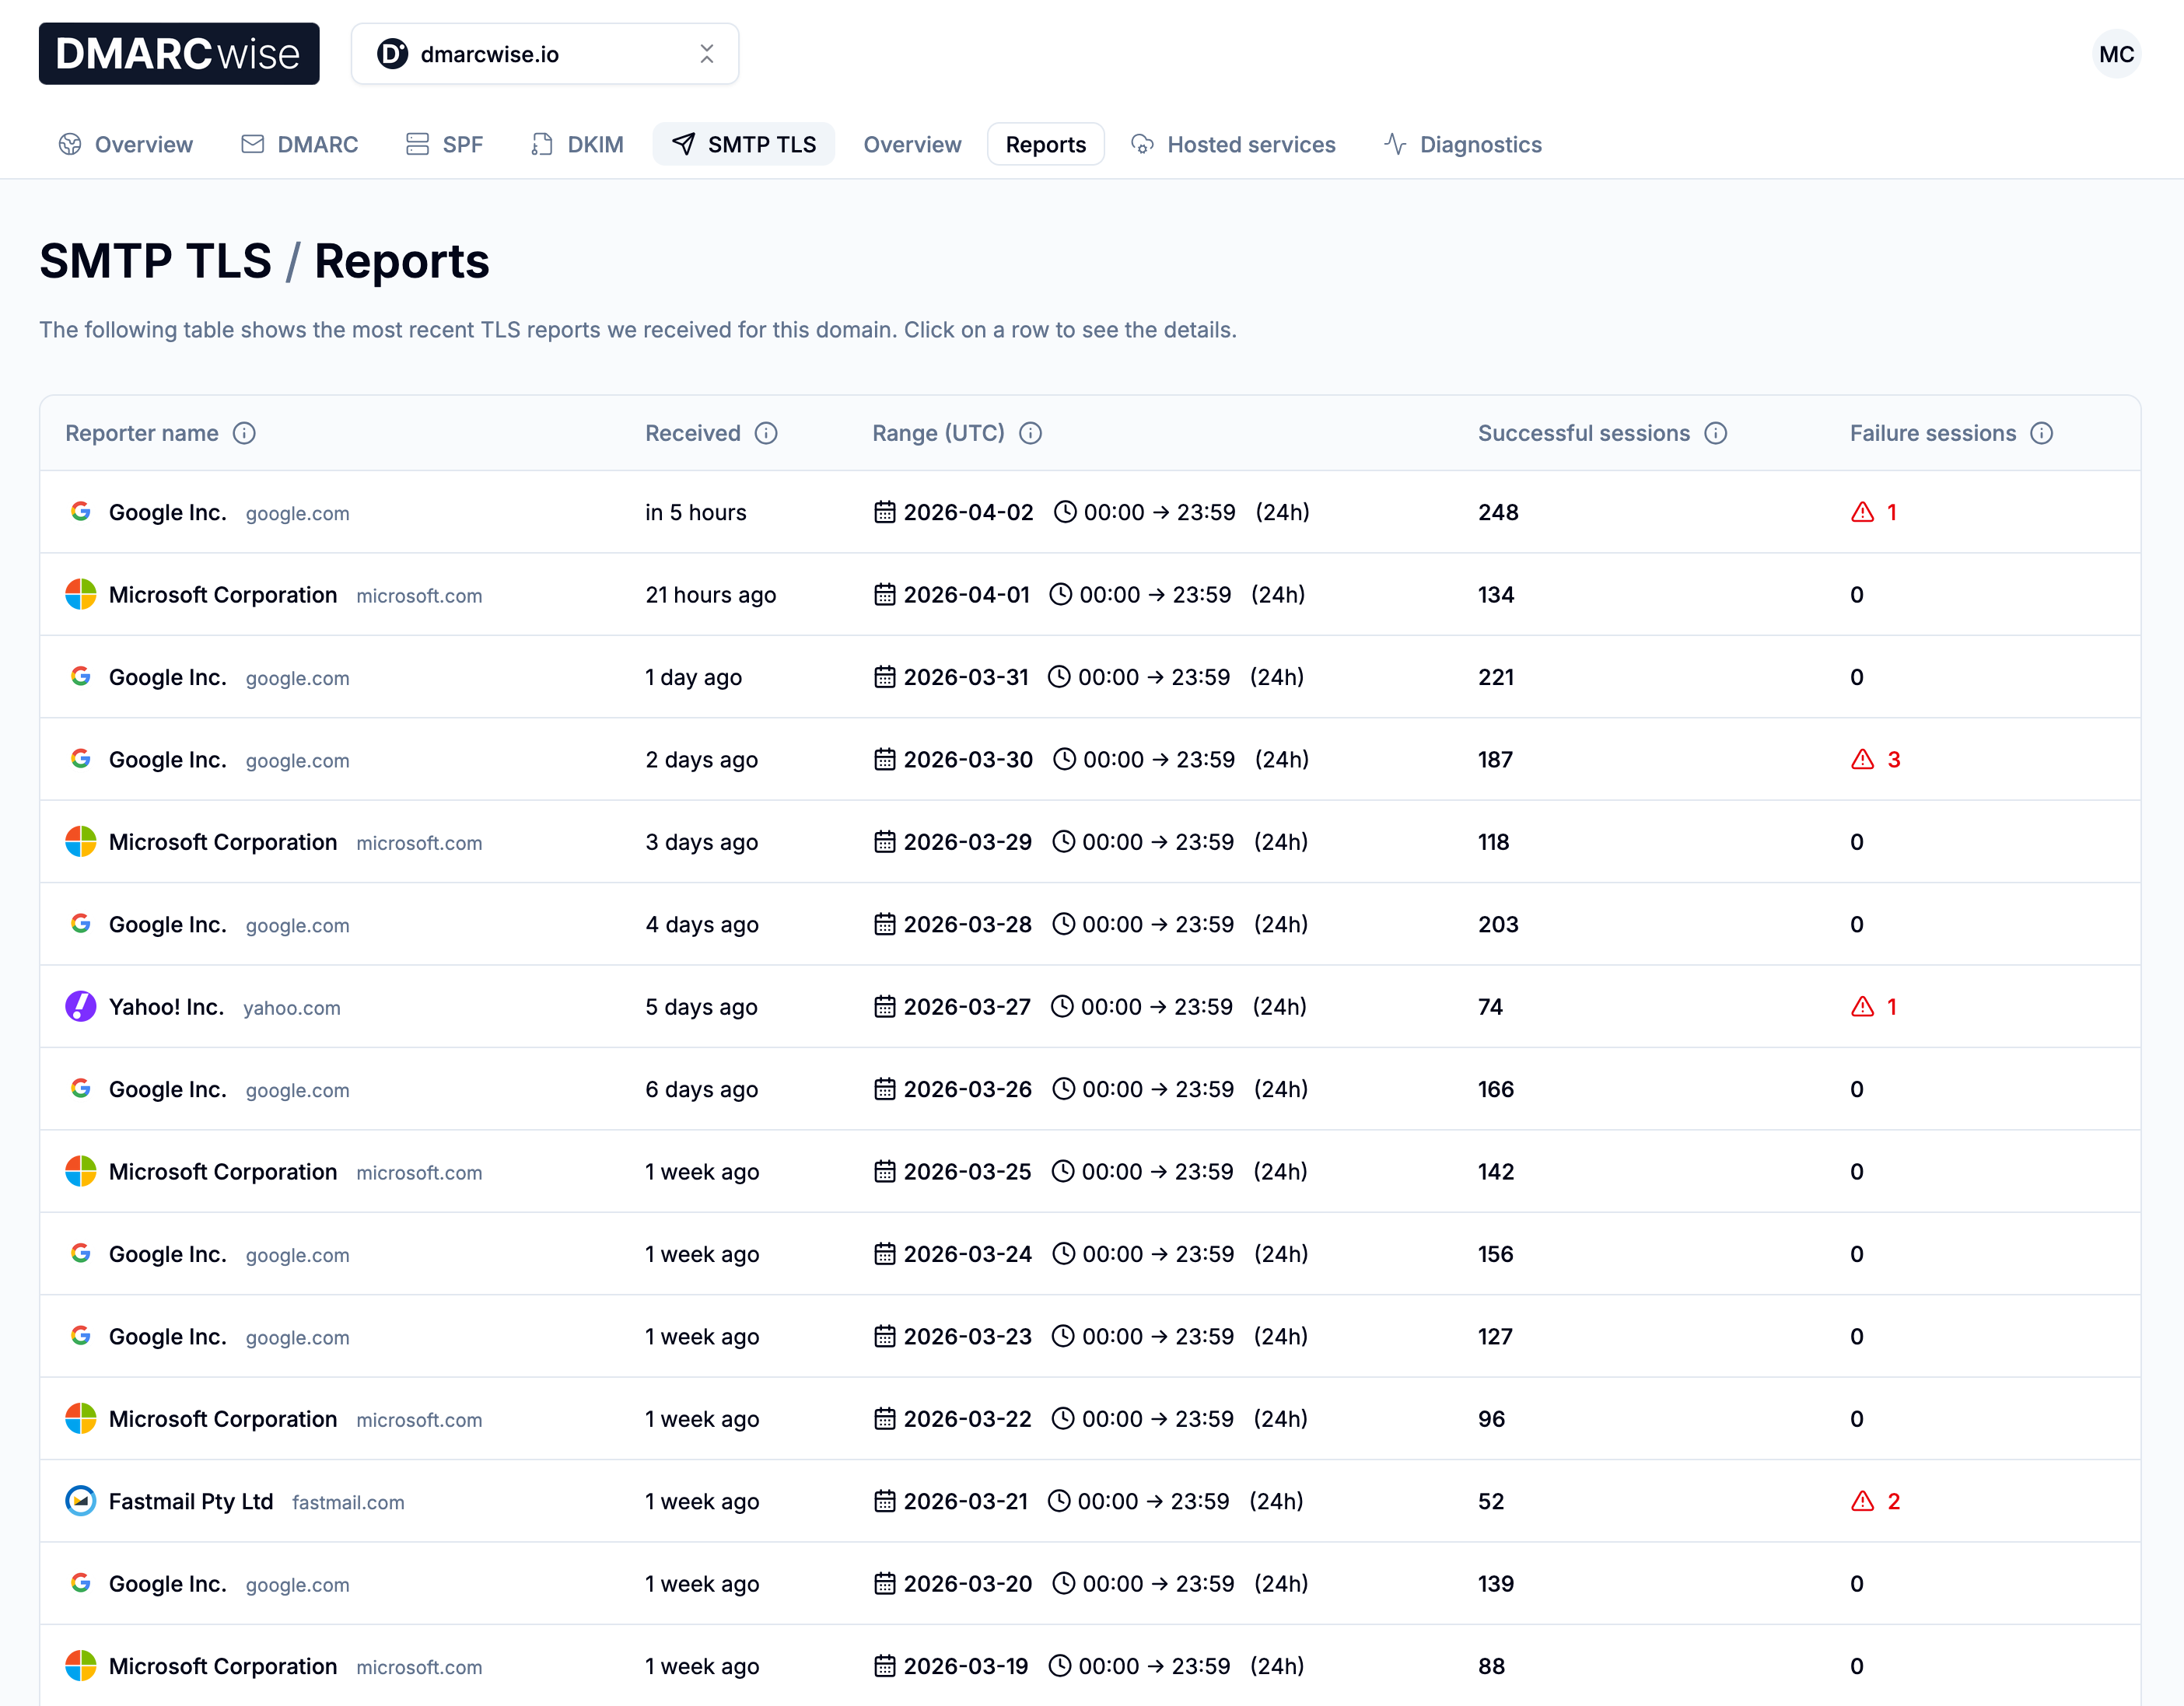
Task: Clear the selected domain with the X
Action: coord(707,54)
